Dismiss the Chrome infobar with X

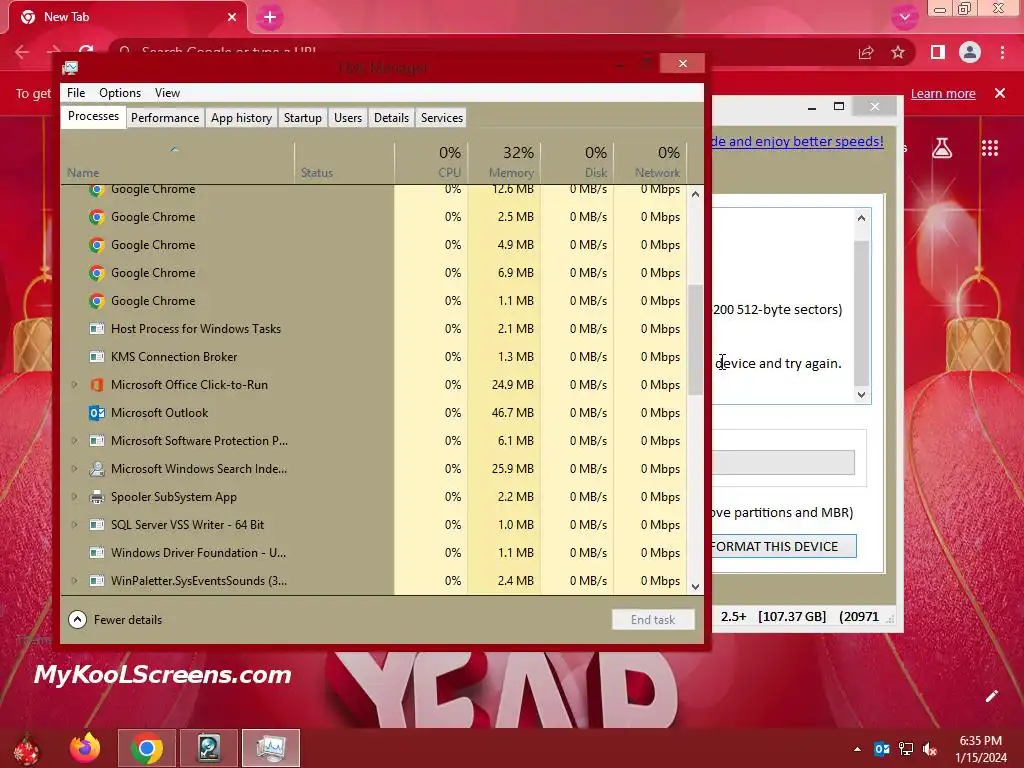(x=1000, y=93)
